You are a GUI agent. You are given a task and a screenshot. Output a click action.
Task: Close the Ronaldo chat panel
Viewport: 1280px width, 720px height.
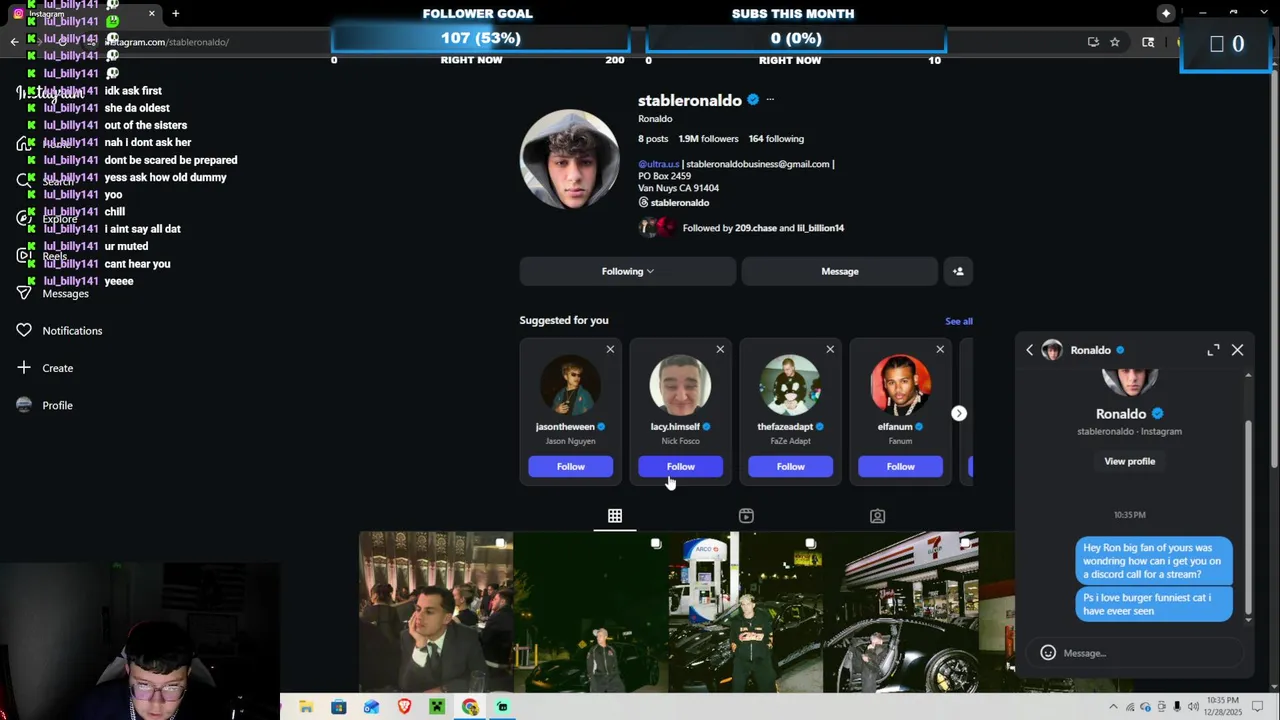tap(1237, 350)
